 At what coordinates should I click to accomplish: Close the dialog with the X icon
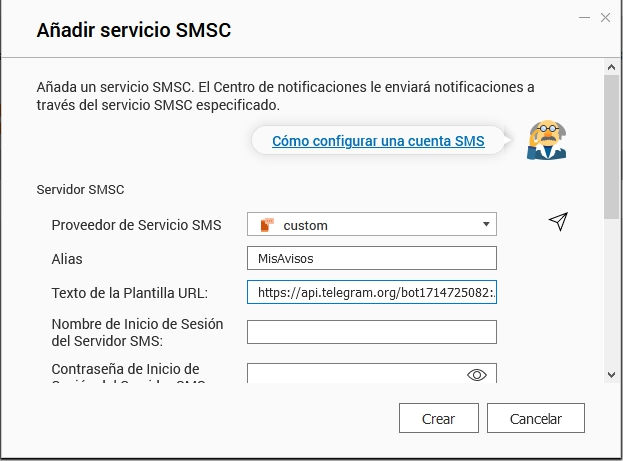coord(606,17)
